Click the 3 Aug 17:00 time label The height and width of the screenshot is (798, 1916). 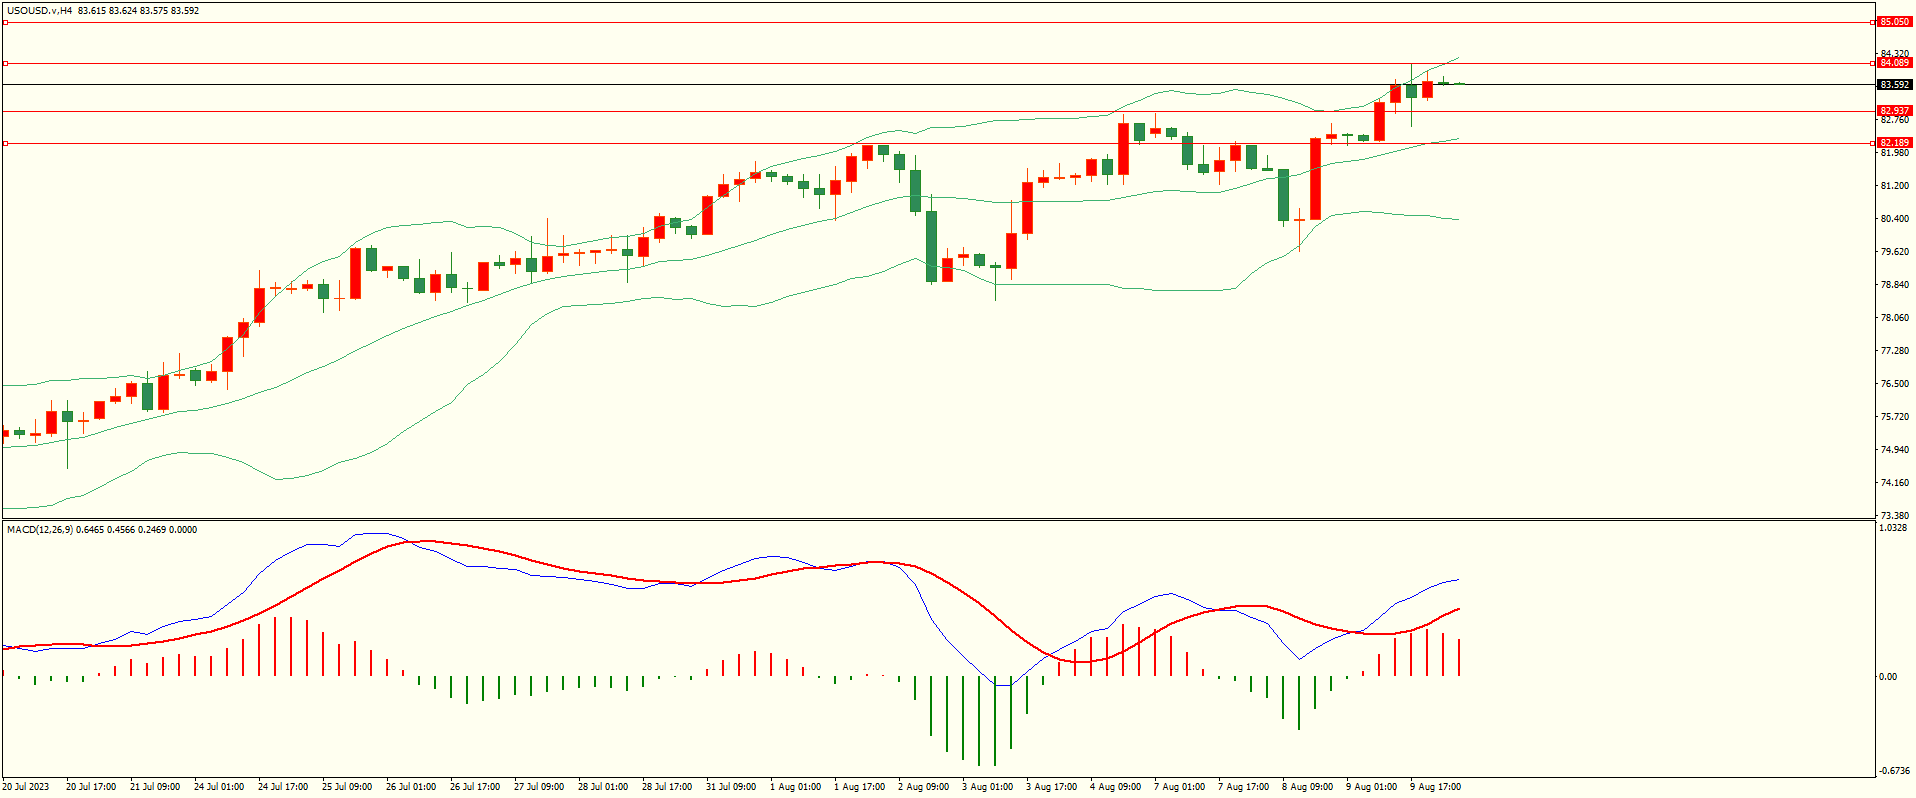click(x=1052, y=787)
